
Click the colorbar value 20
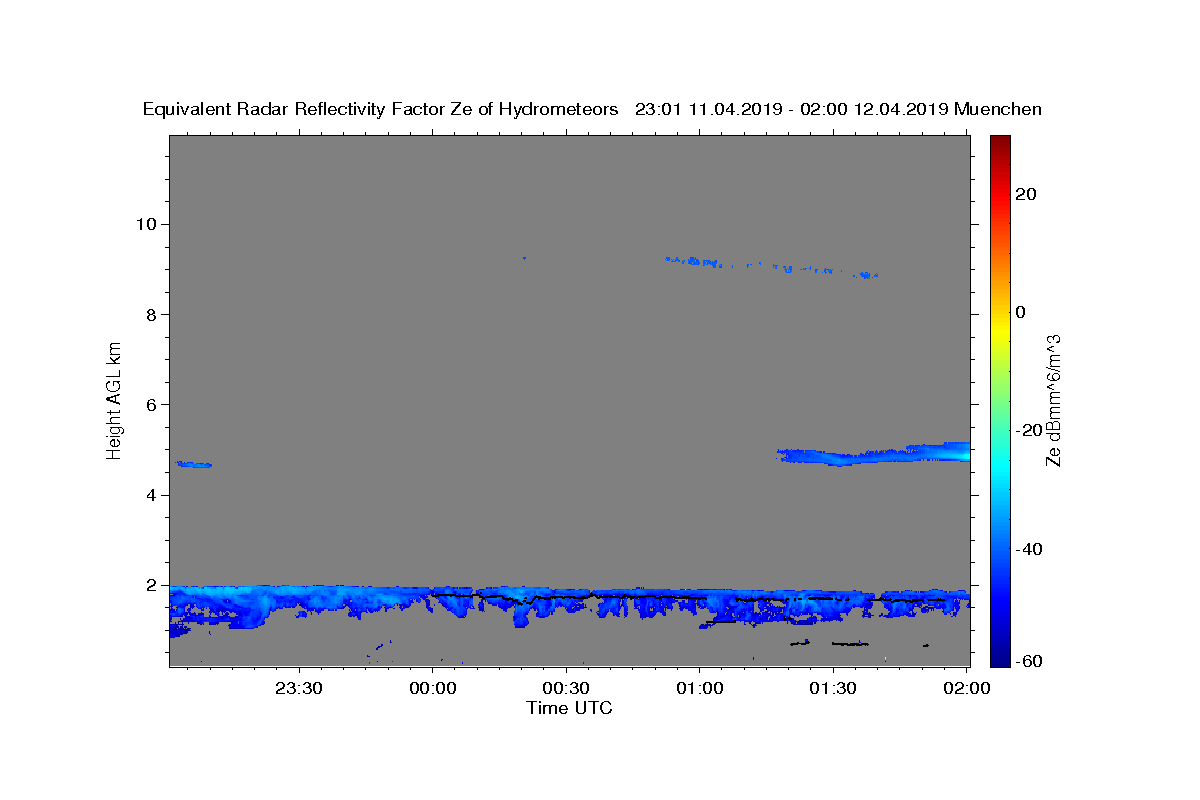tap(1026, 194)
